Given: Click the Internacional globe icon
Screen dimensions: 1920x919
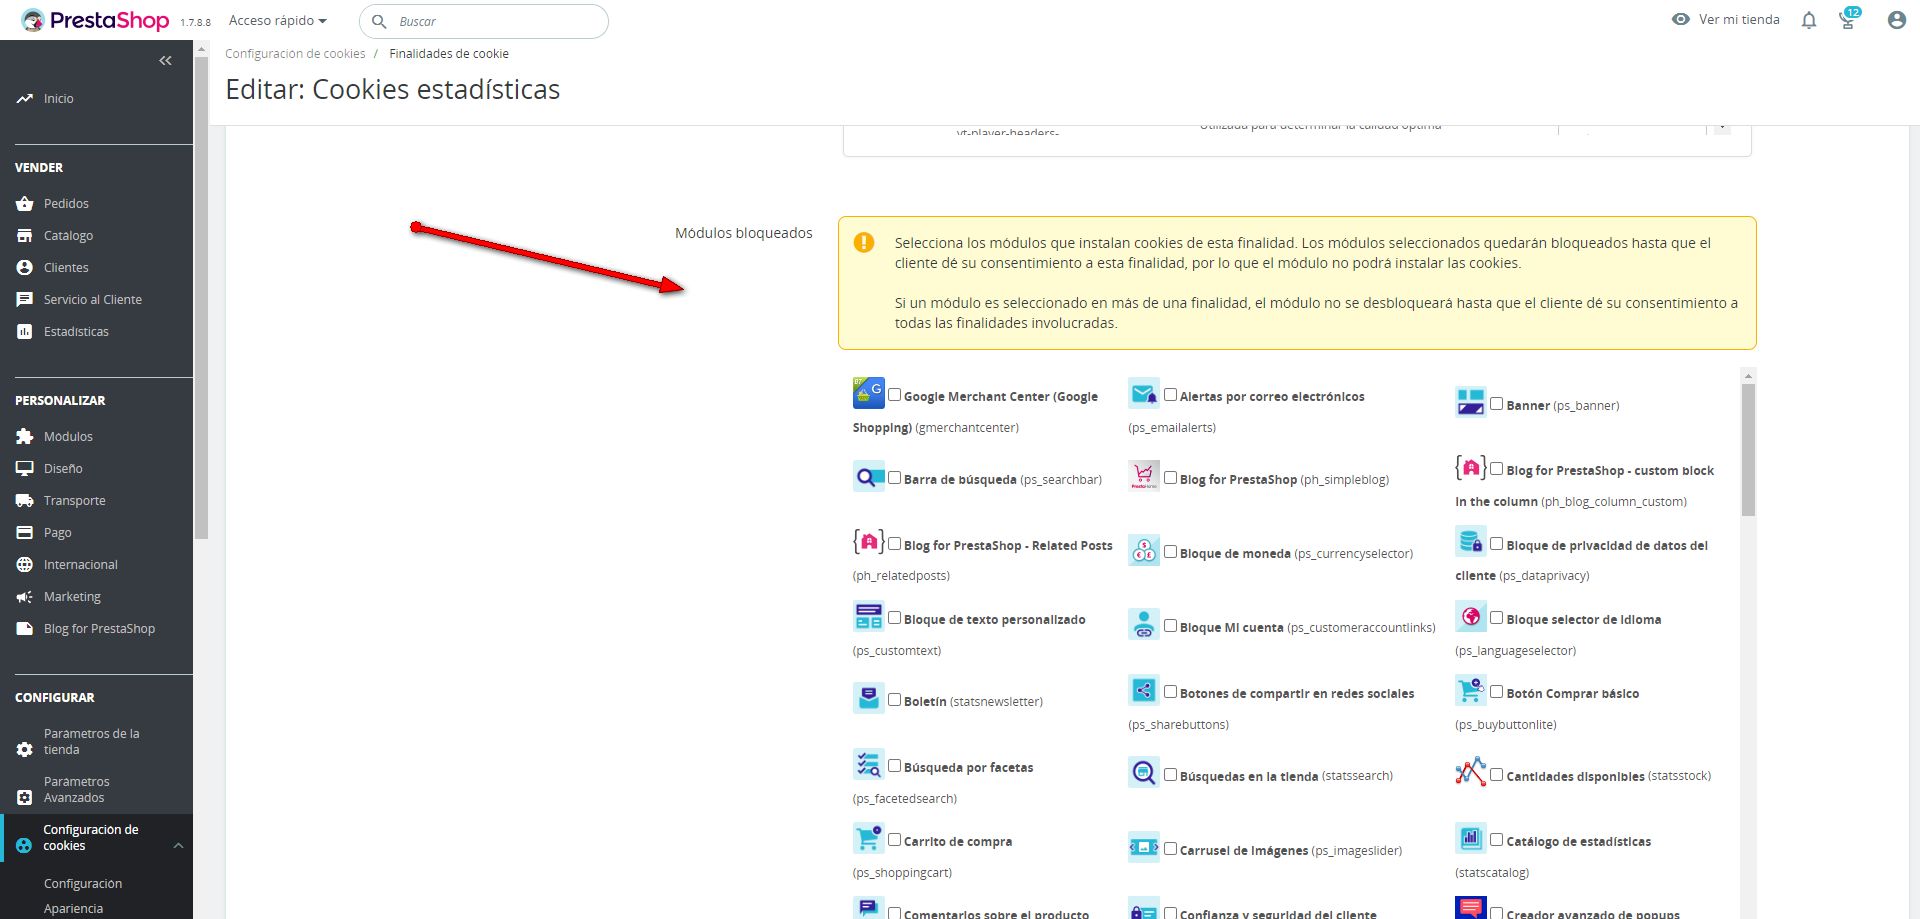Looking at the screenshot, I should tap(25, 564).
